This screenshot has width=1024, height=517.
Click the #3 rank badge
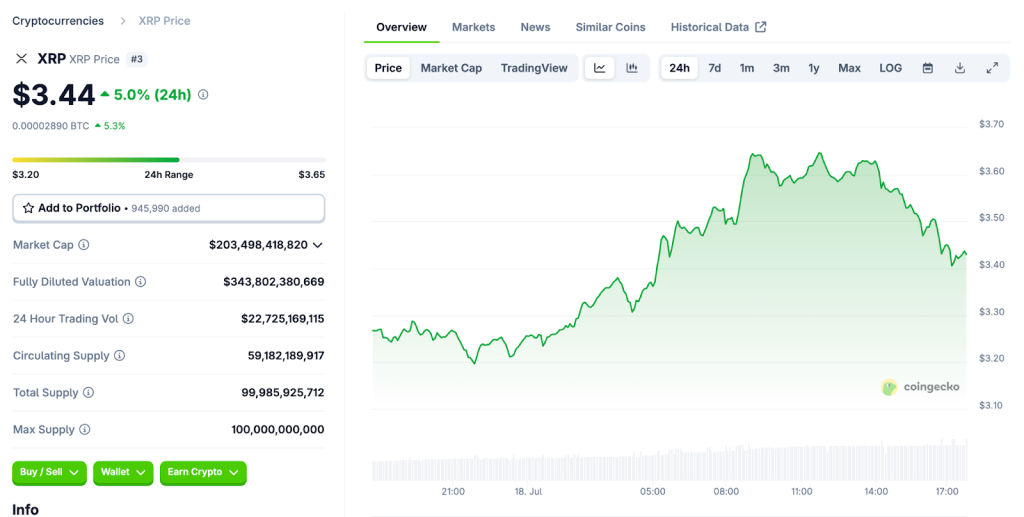(136, 59)
